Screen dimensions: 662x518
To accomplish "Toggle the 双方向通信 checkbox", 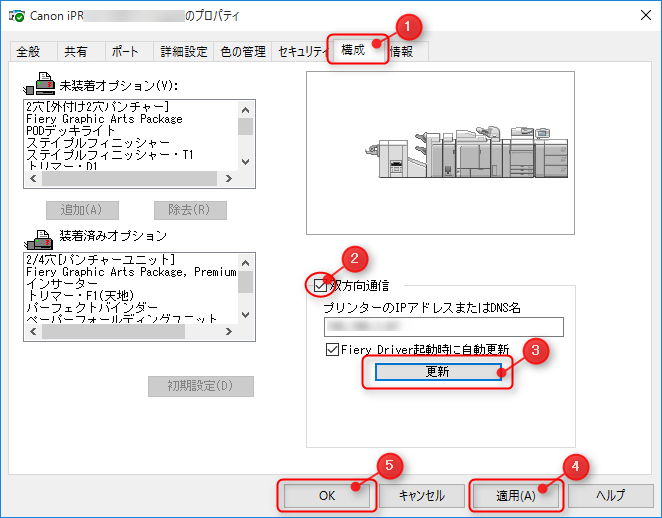I will (x=320, y=286).
